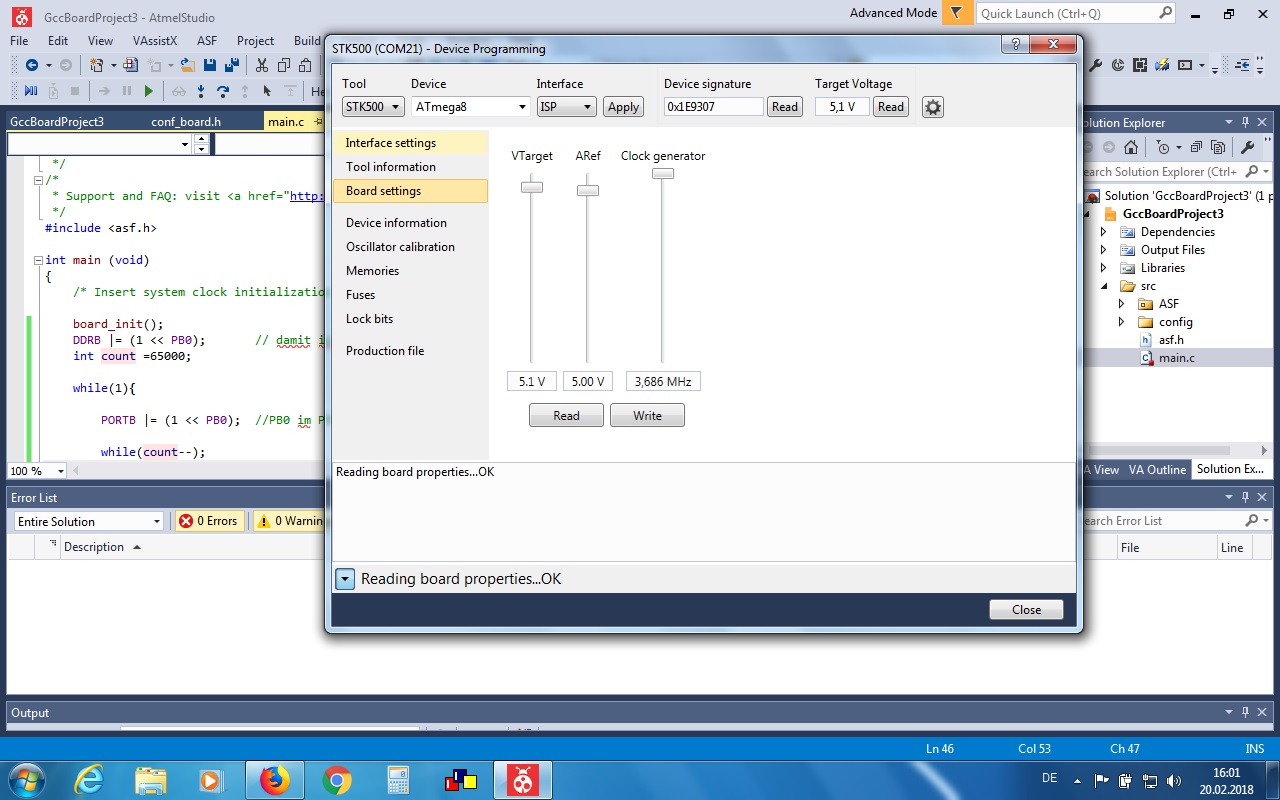Expand the status details arrow in dialog
This screenshot has height=800, width=1280.
345,579
